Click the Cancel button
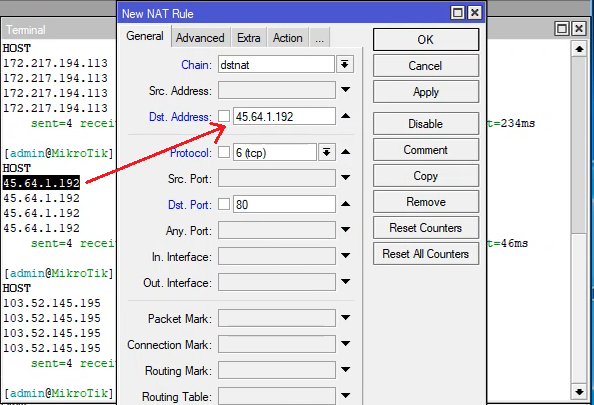Viewport: 594px width, 405px height. (426, 66)
